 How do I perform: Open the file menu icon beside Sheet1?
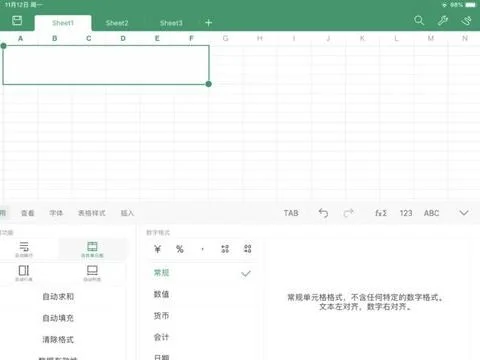(17, 21)
